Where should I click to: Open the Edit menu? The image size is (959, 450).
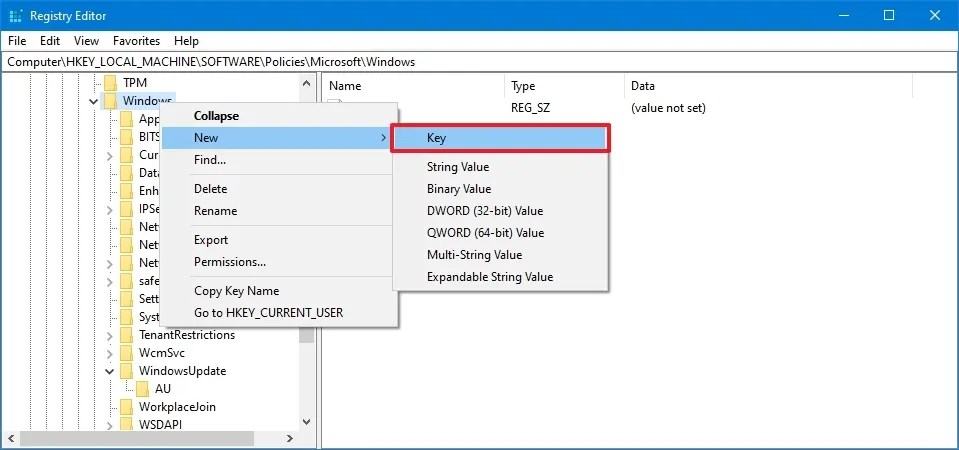pos(50,41)
